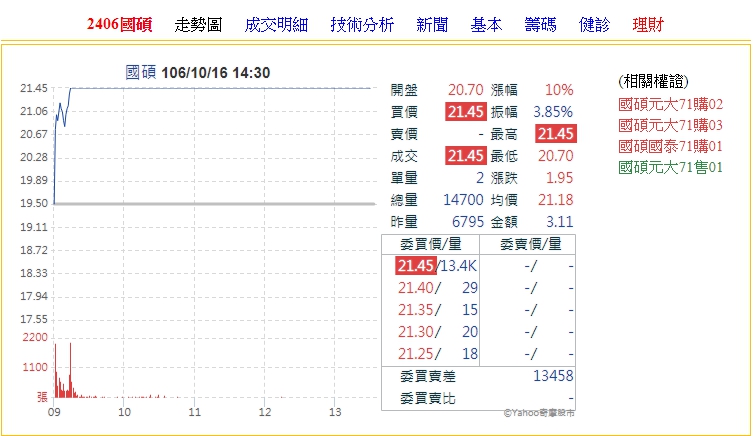
Task: Click the bid price 21.35
Action: 416,310
